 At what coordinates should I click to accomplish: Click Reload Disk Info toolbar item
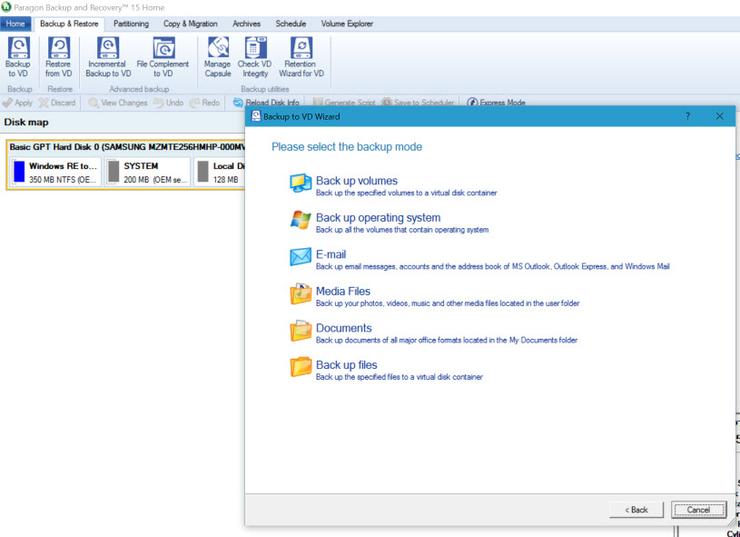tap(267, 102)
